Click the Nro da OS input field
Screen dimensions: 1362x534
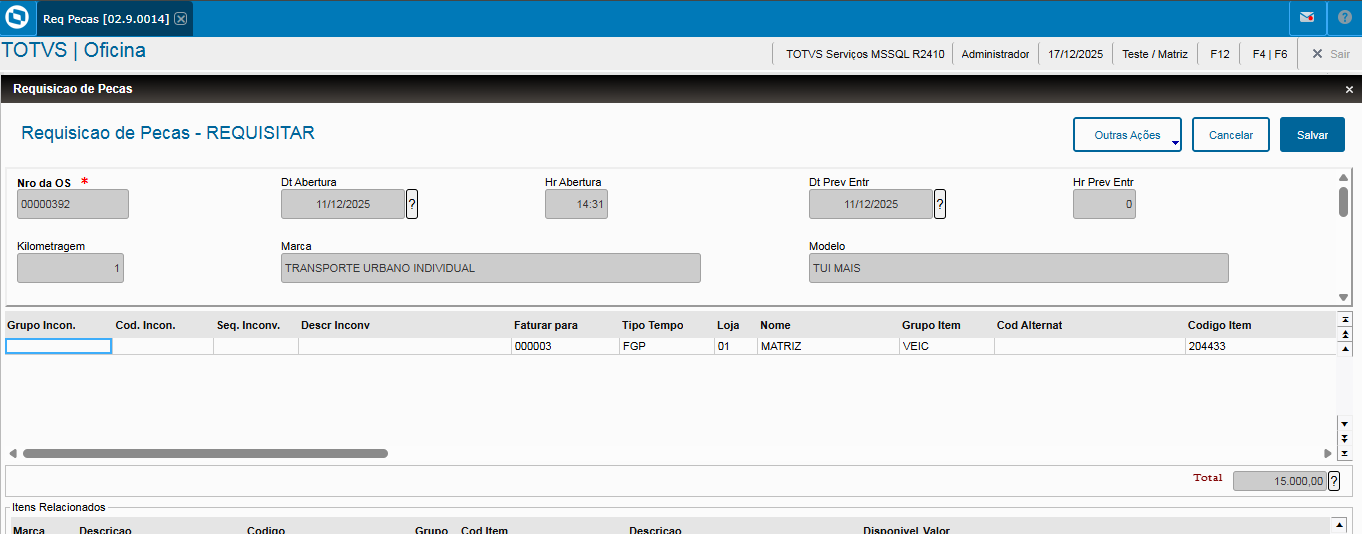pyautogui.click(x=73, y=204)
